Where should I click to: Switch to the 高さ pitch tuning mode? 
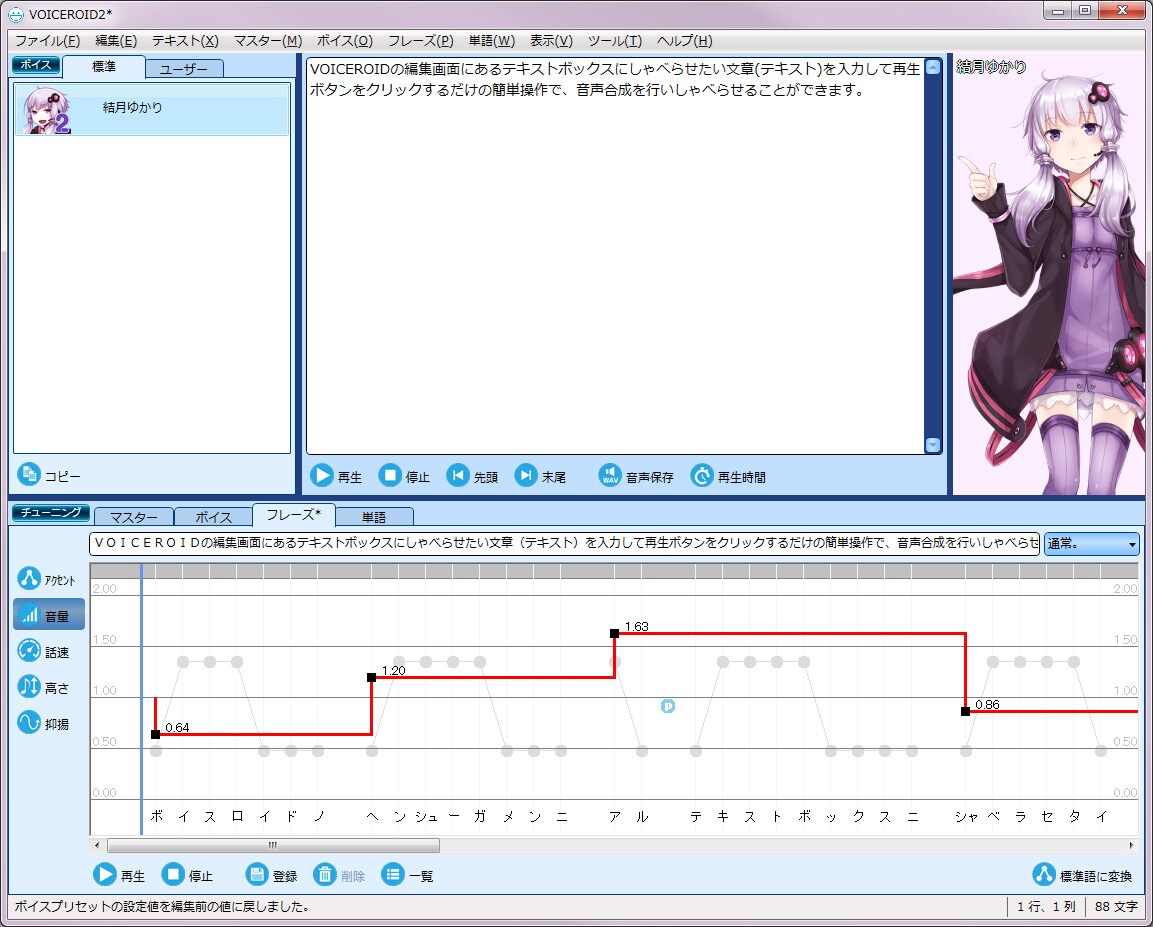pyautogui.click(x=44, y=687)
